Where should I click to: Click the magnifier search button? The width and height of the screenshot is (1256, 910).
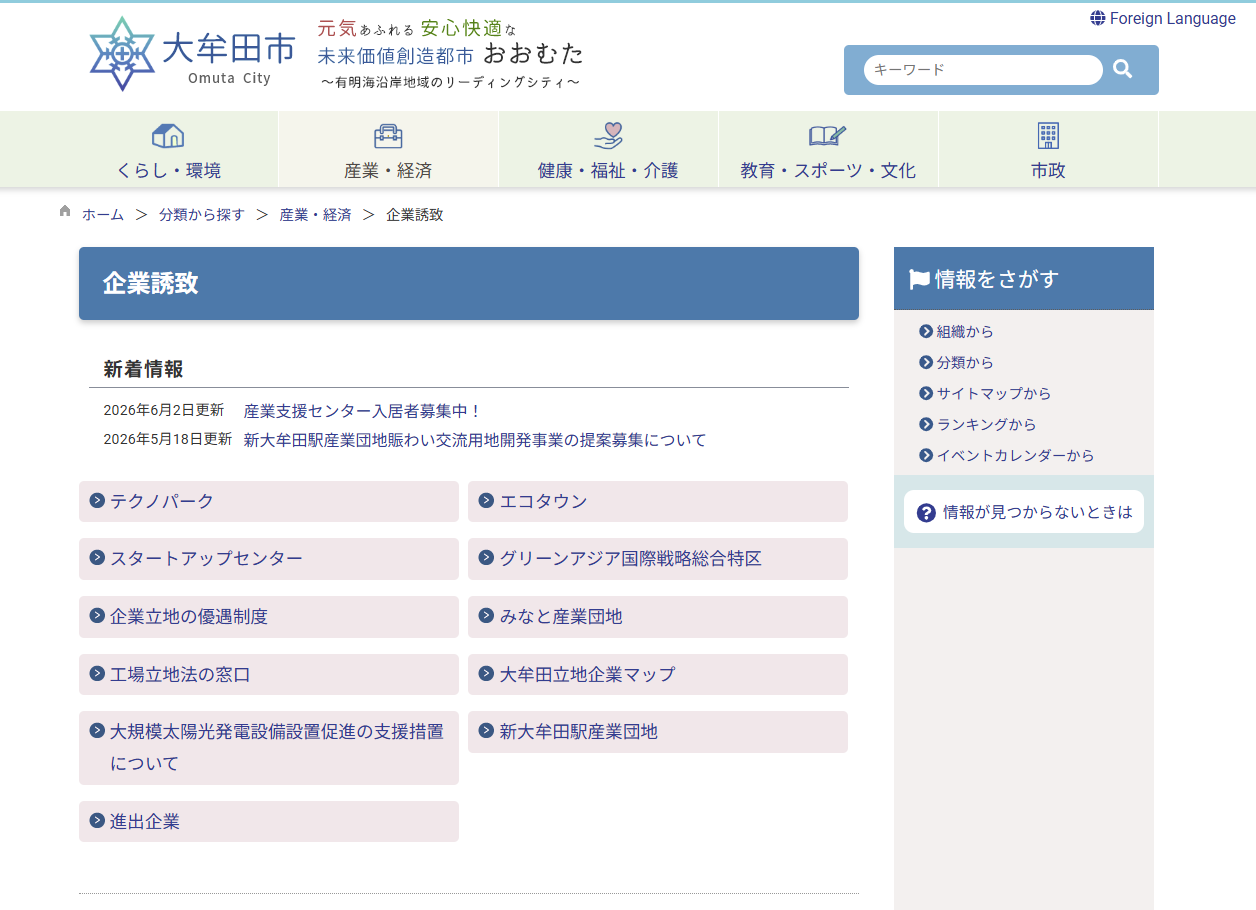1123,69
